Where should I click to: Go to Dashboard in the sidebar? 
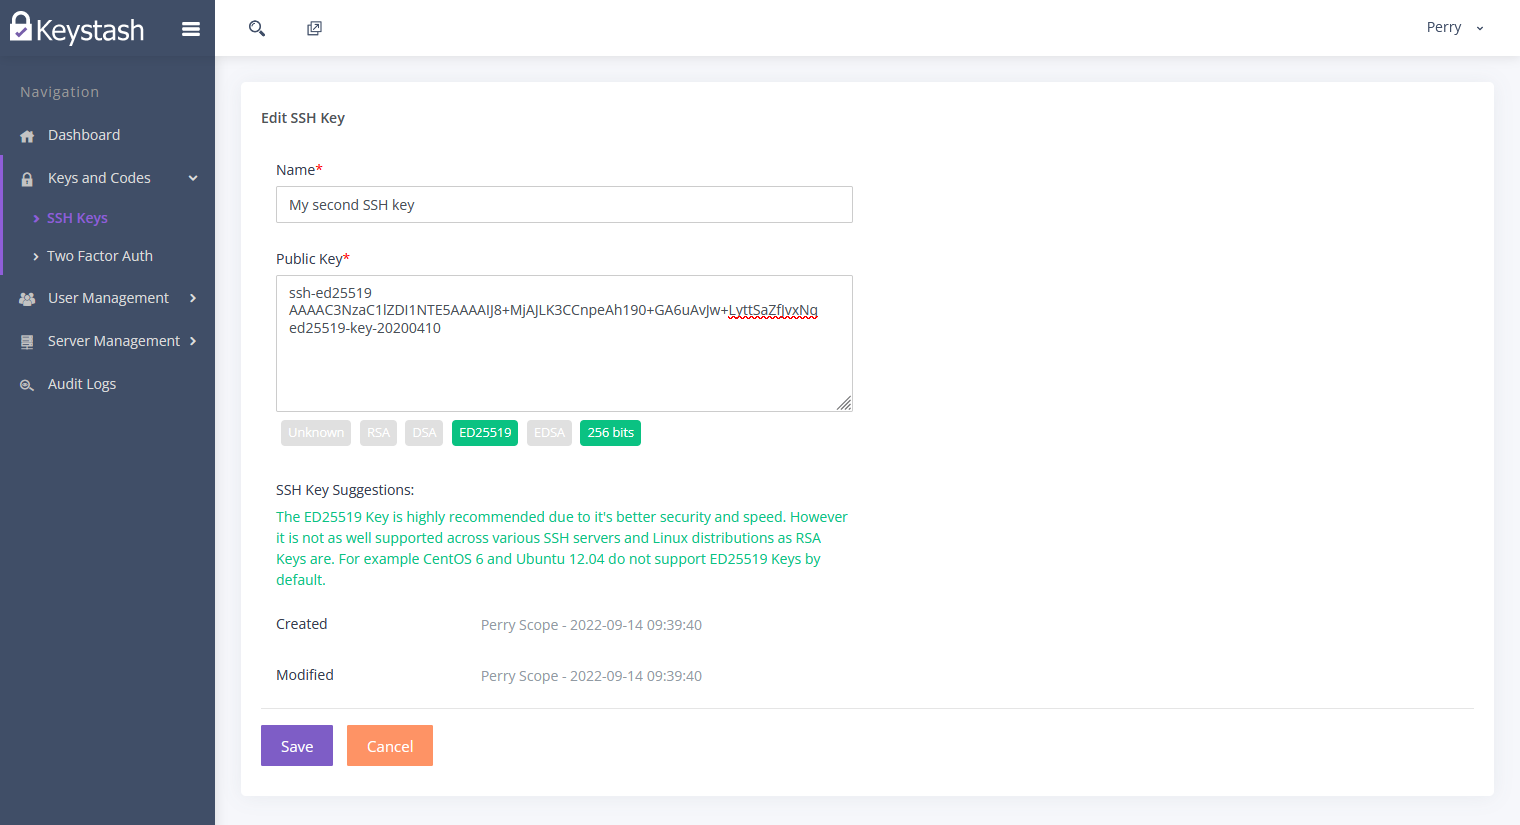84,135
